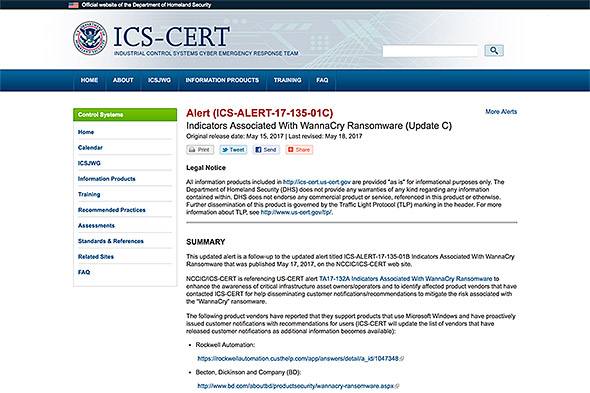Click the Alert (ICS-ALERT-17-135-01C) heading
Image resolution: width=590 pixels, height=393 pixels.
(260, 113)
